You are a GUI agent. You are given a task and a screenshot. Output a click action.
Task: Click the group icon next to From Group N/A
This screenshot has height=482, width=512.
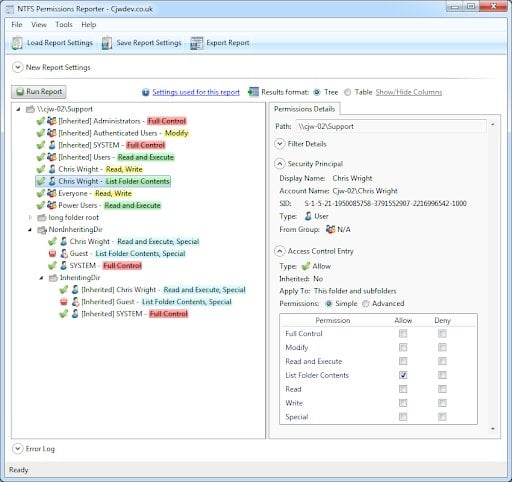pyautogui.click(x=330, y=229)
